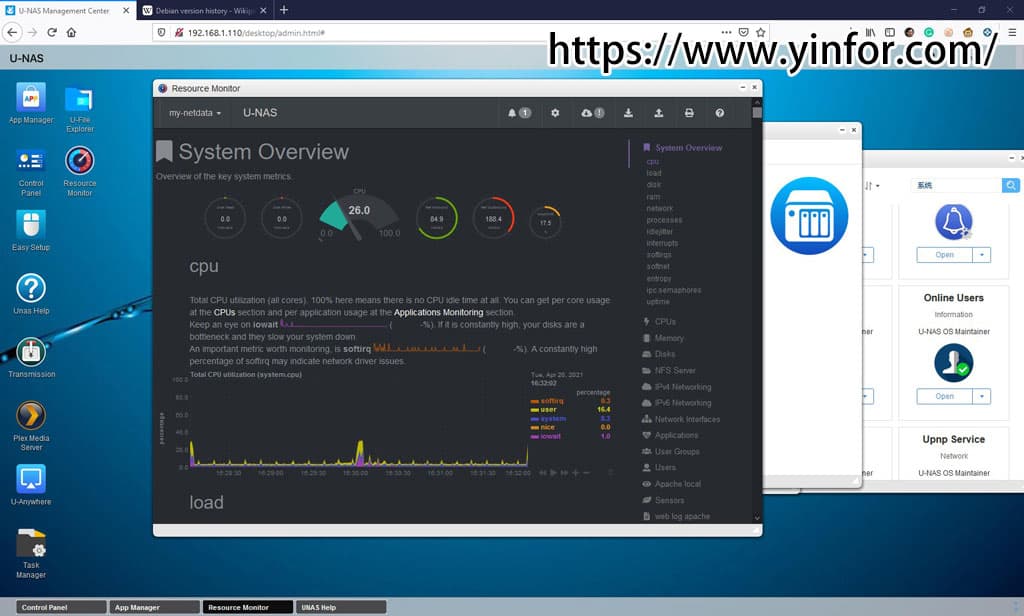The image size is (1024, 616).
Task: Open netdata settings gear icon
Action: pyautogui.click(x=555, y=113)
